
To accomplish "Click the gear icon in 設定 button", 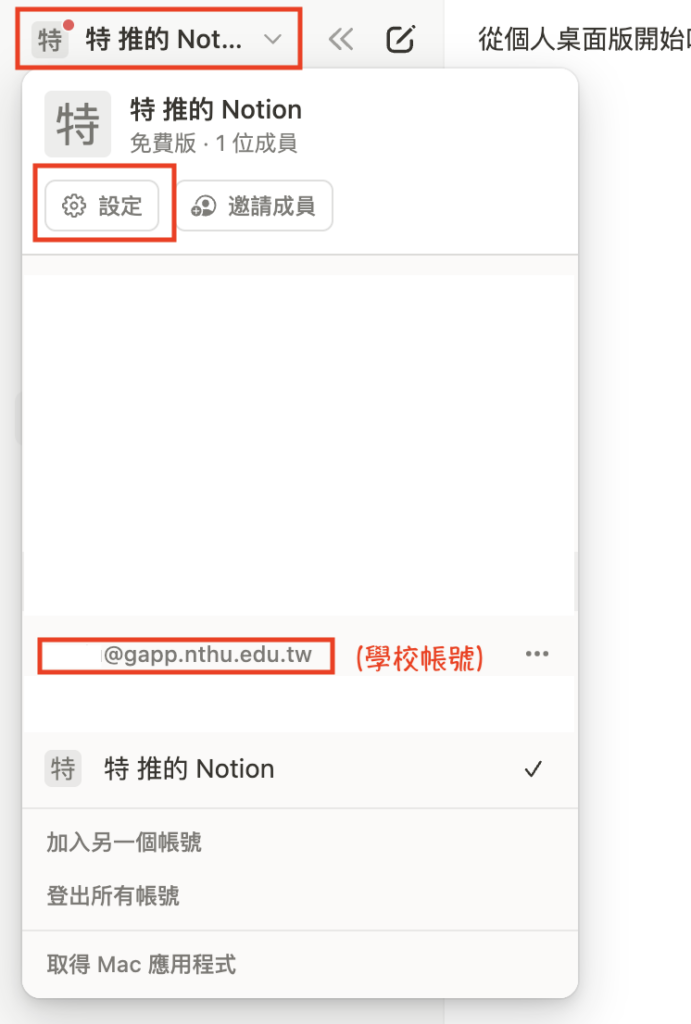I will pos(74,206).
